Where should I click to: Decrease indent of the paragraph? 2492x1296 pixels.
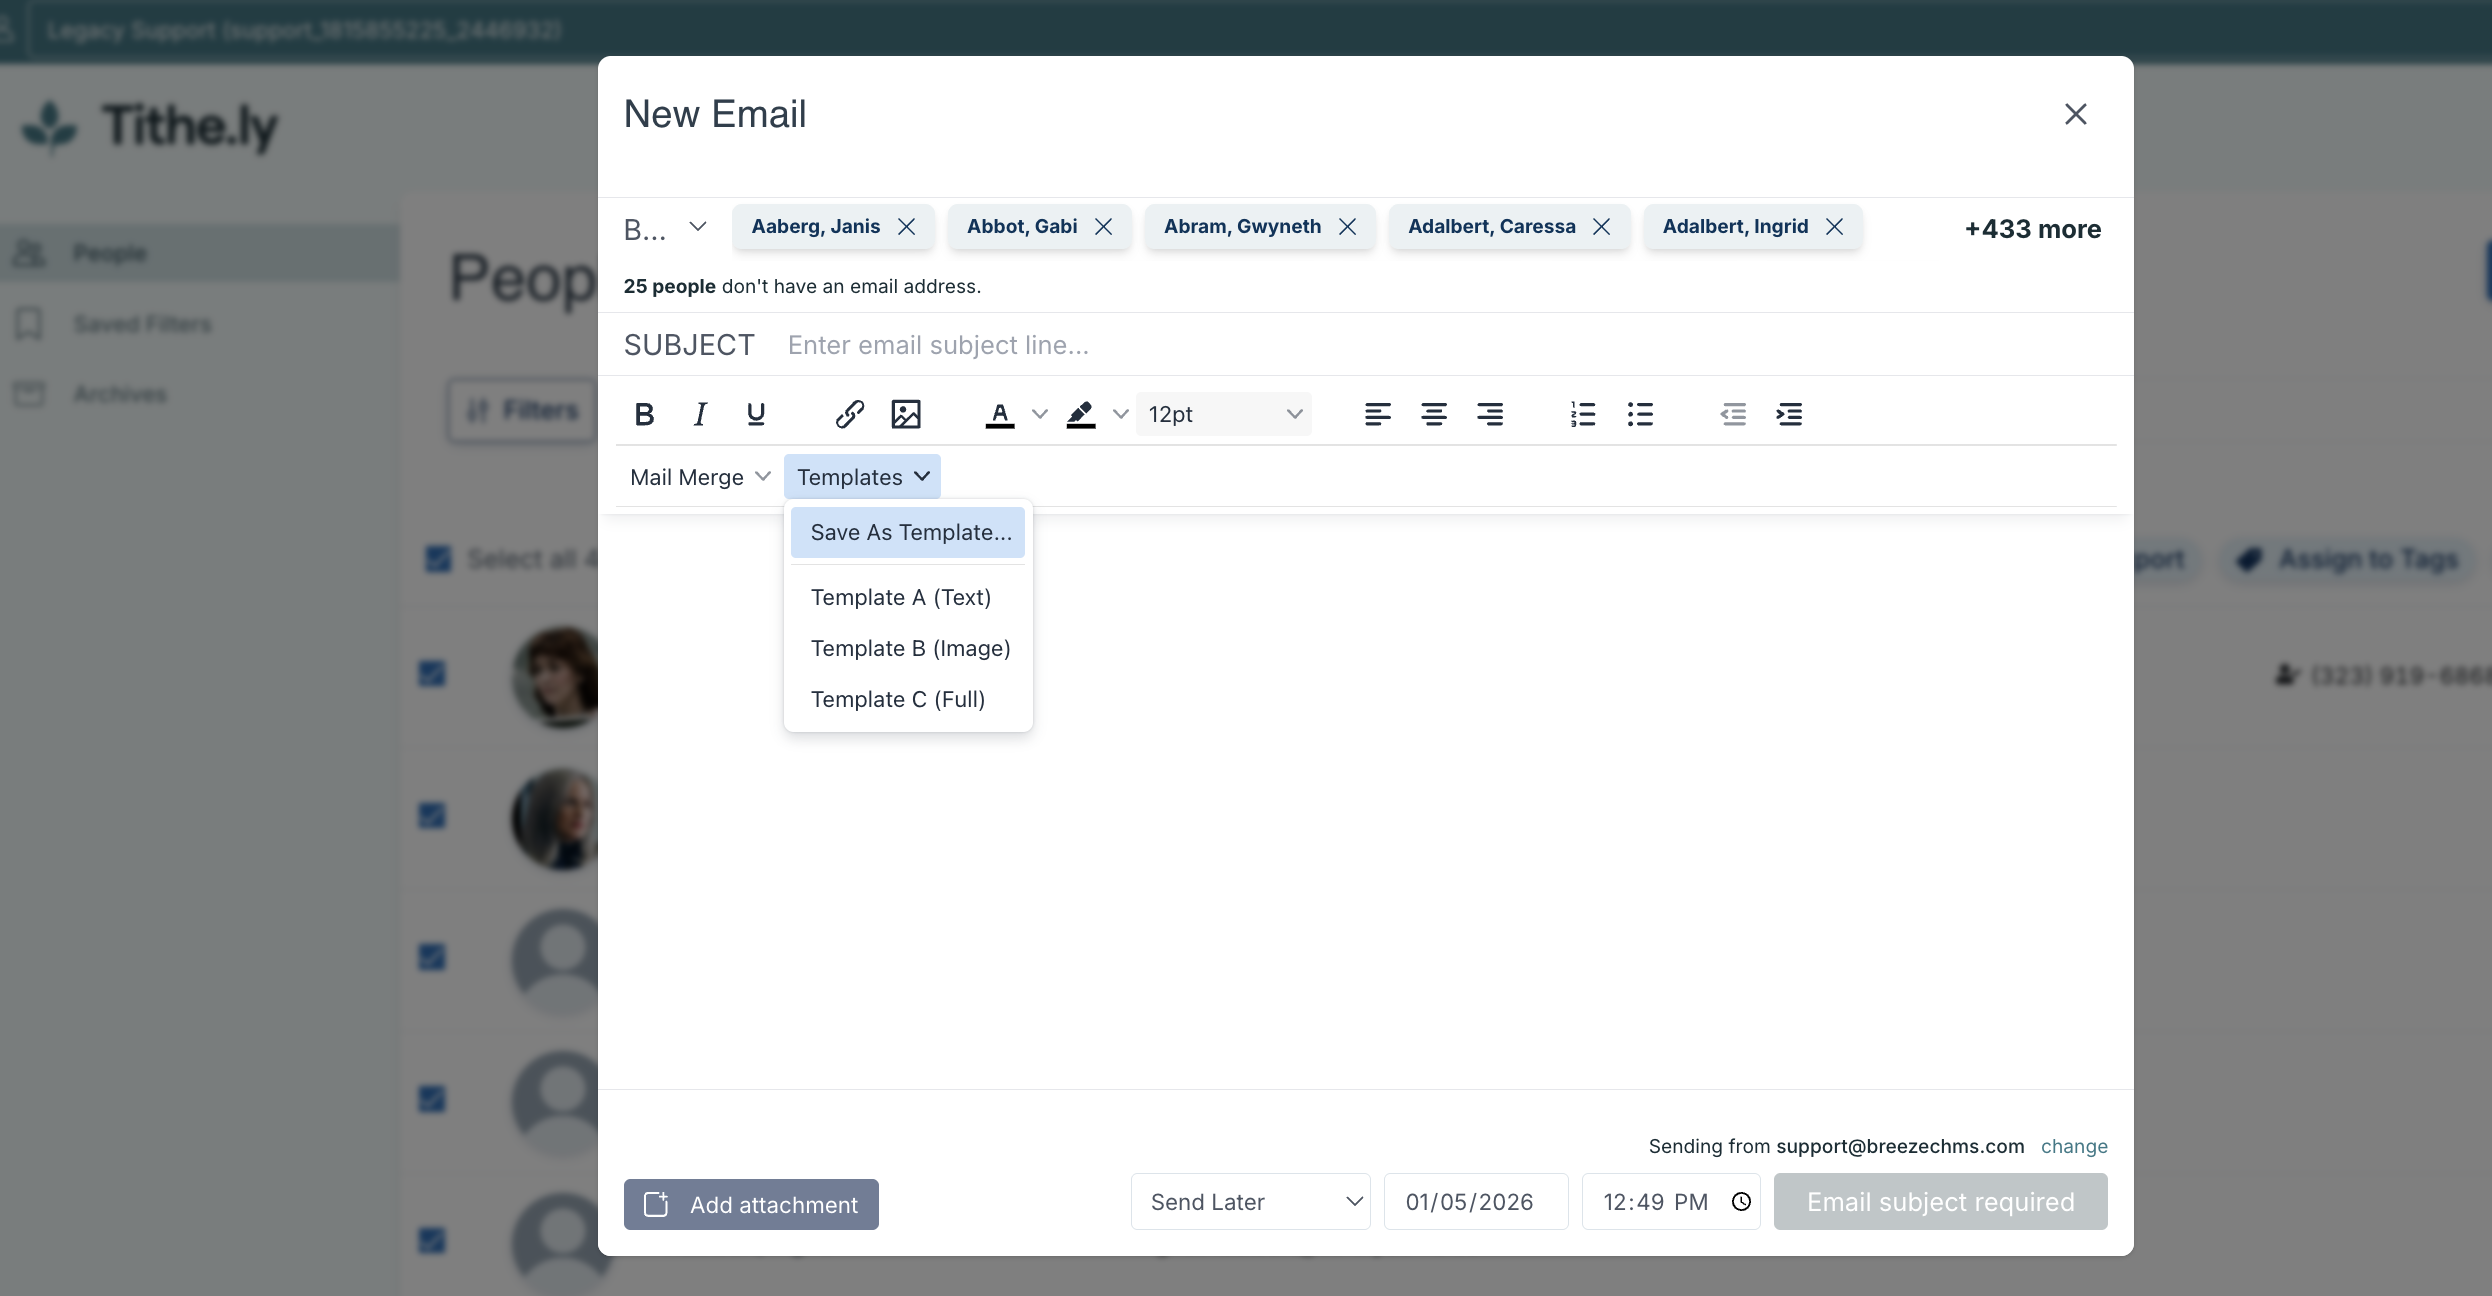(1733, 414)
